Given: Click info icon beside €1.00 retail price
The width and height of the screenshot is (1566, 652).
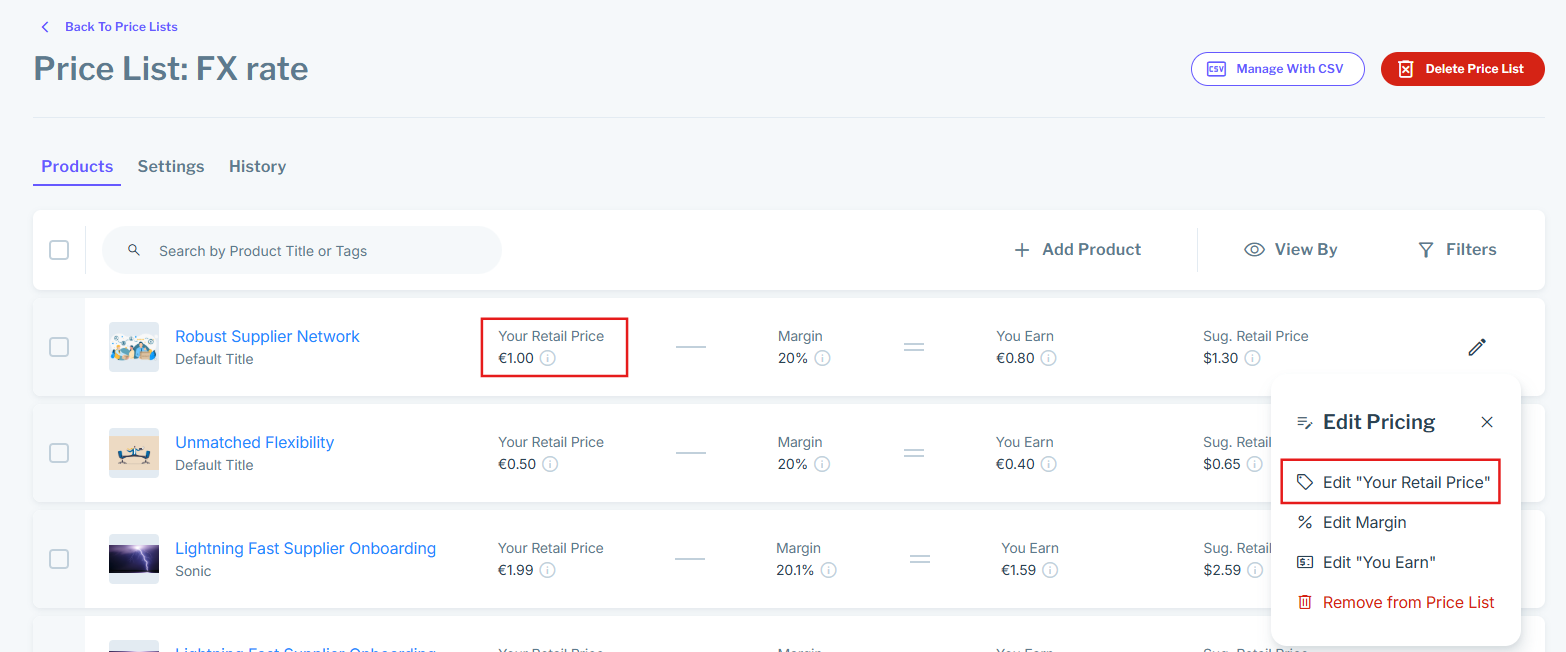Looking at the screenshot, I should point(548,358).
